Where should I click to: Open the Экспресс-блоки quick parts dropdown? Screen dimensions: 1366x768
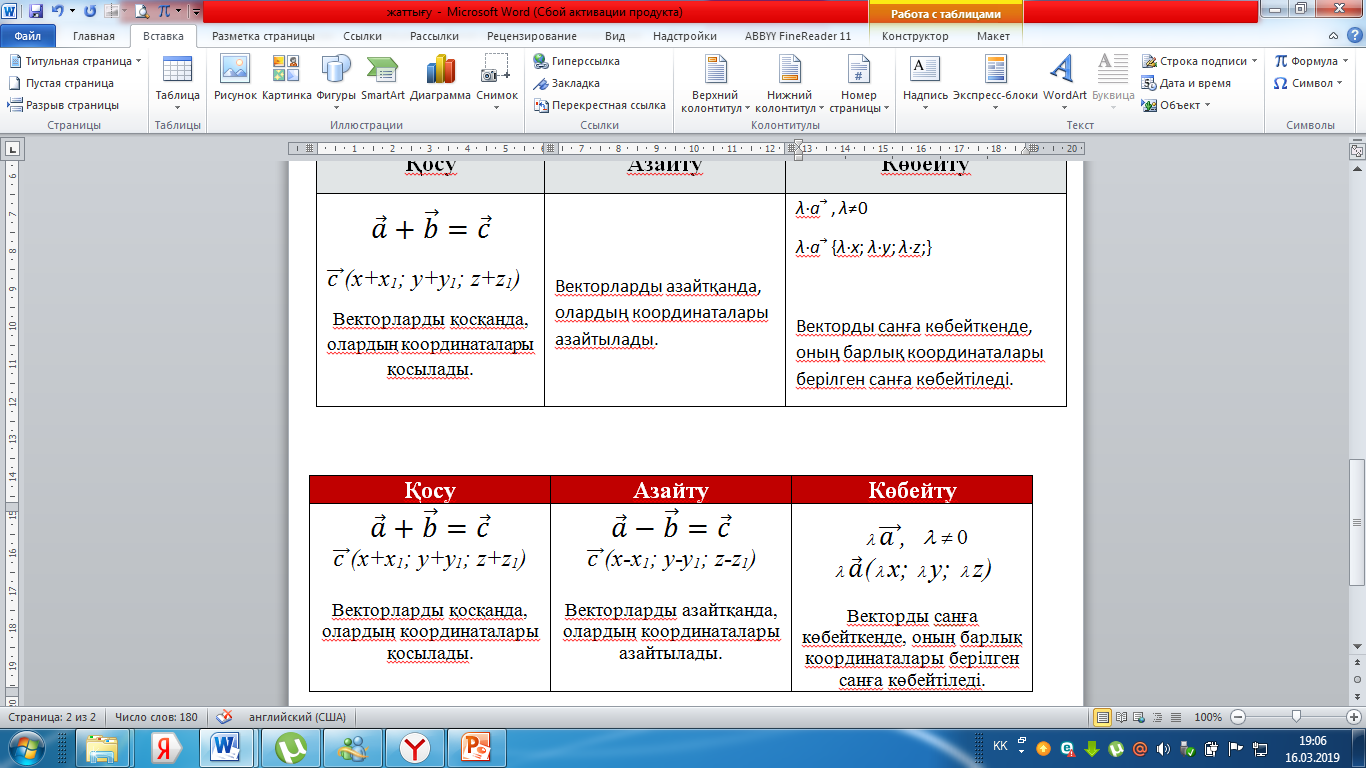(996, 82)
